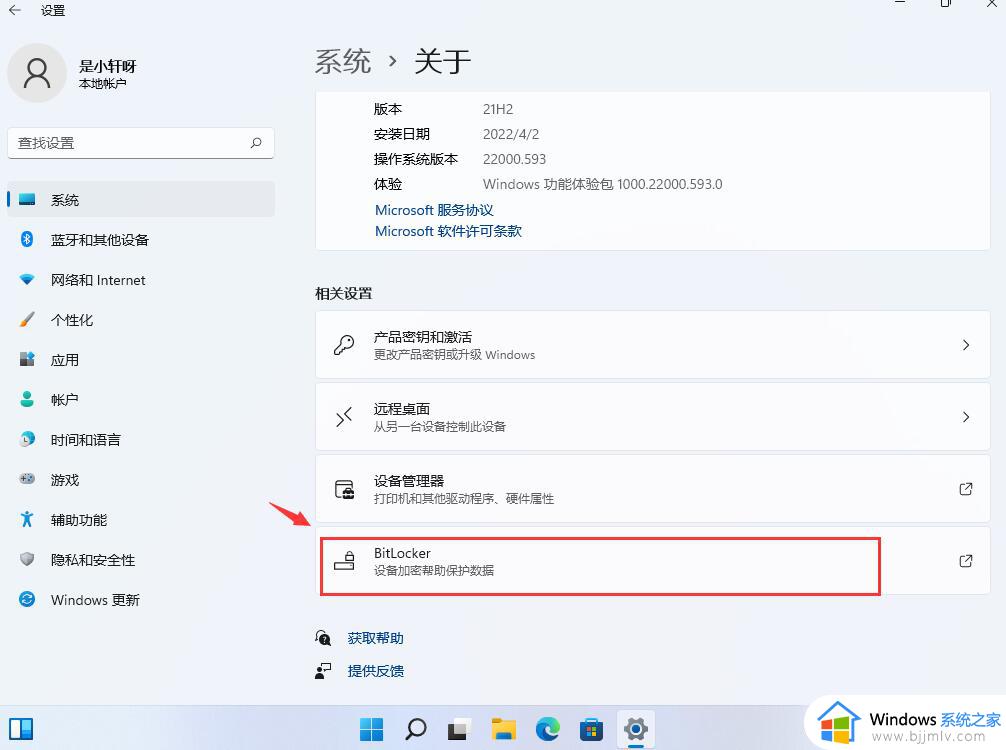The width and height of the screenshot is (1006, 750).
Task: Open 网络和 Internet settings
Action: tap(141, 280)
